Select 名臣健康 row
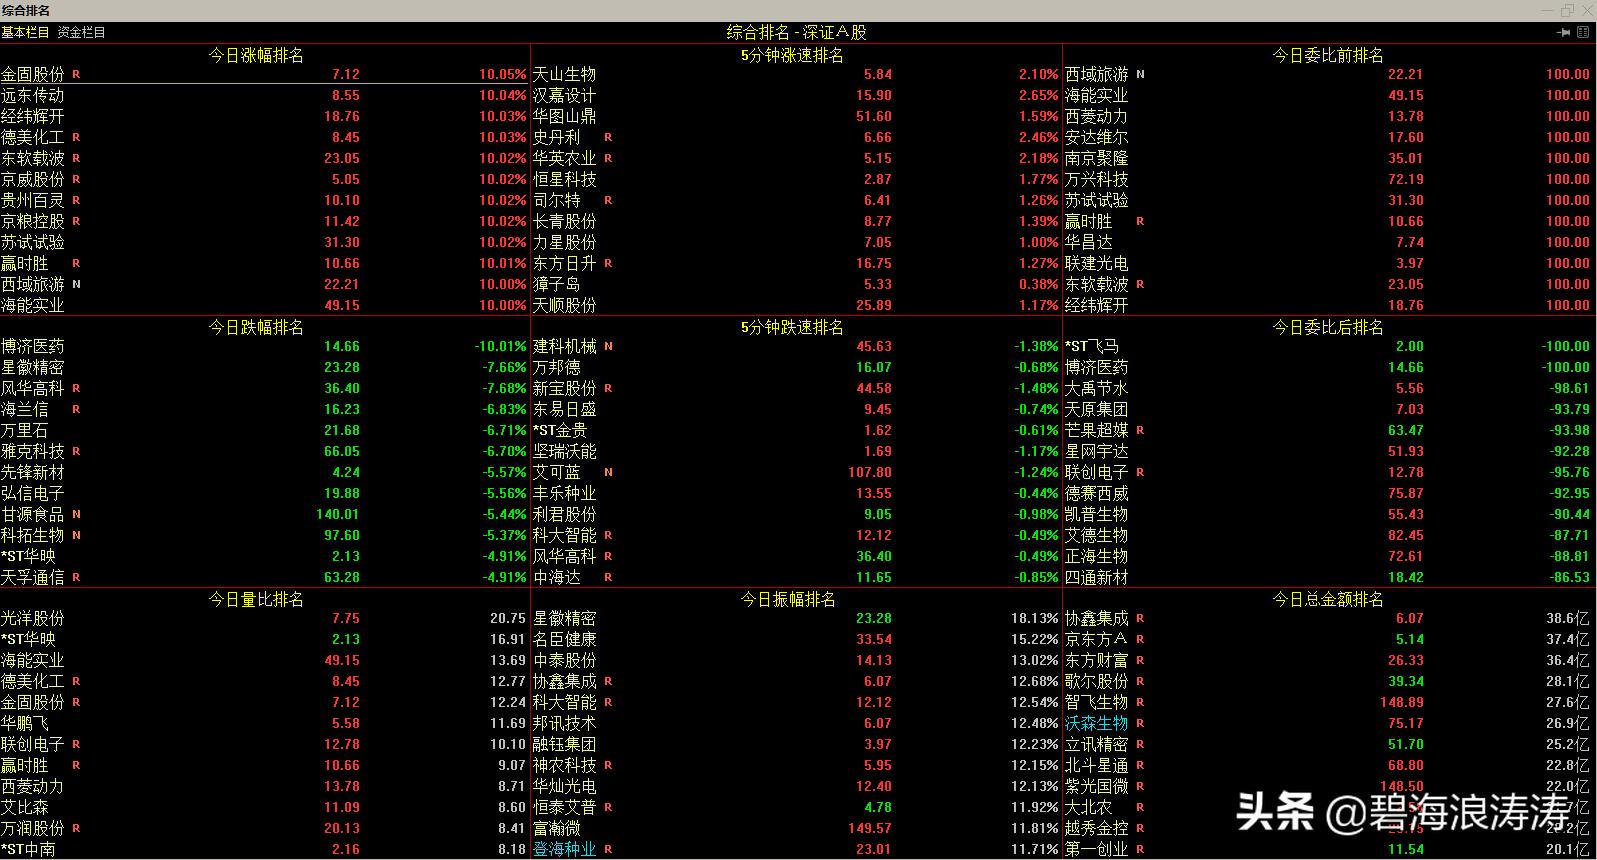This screenshot has width=1597, height=860. click(796, 639)
